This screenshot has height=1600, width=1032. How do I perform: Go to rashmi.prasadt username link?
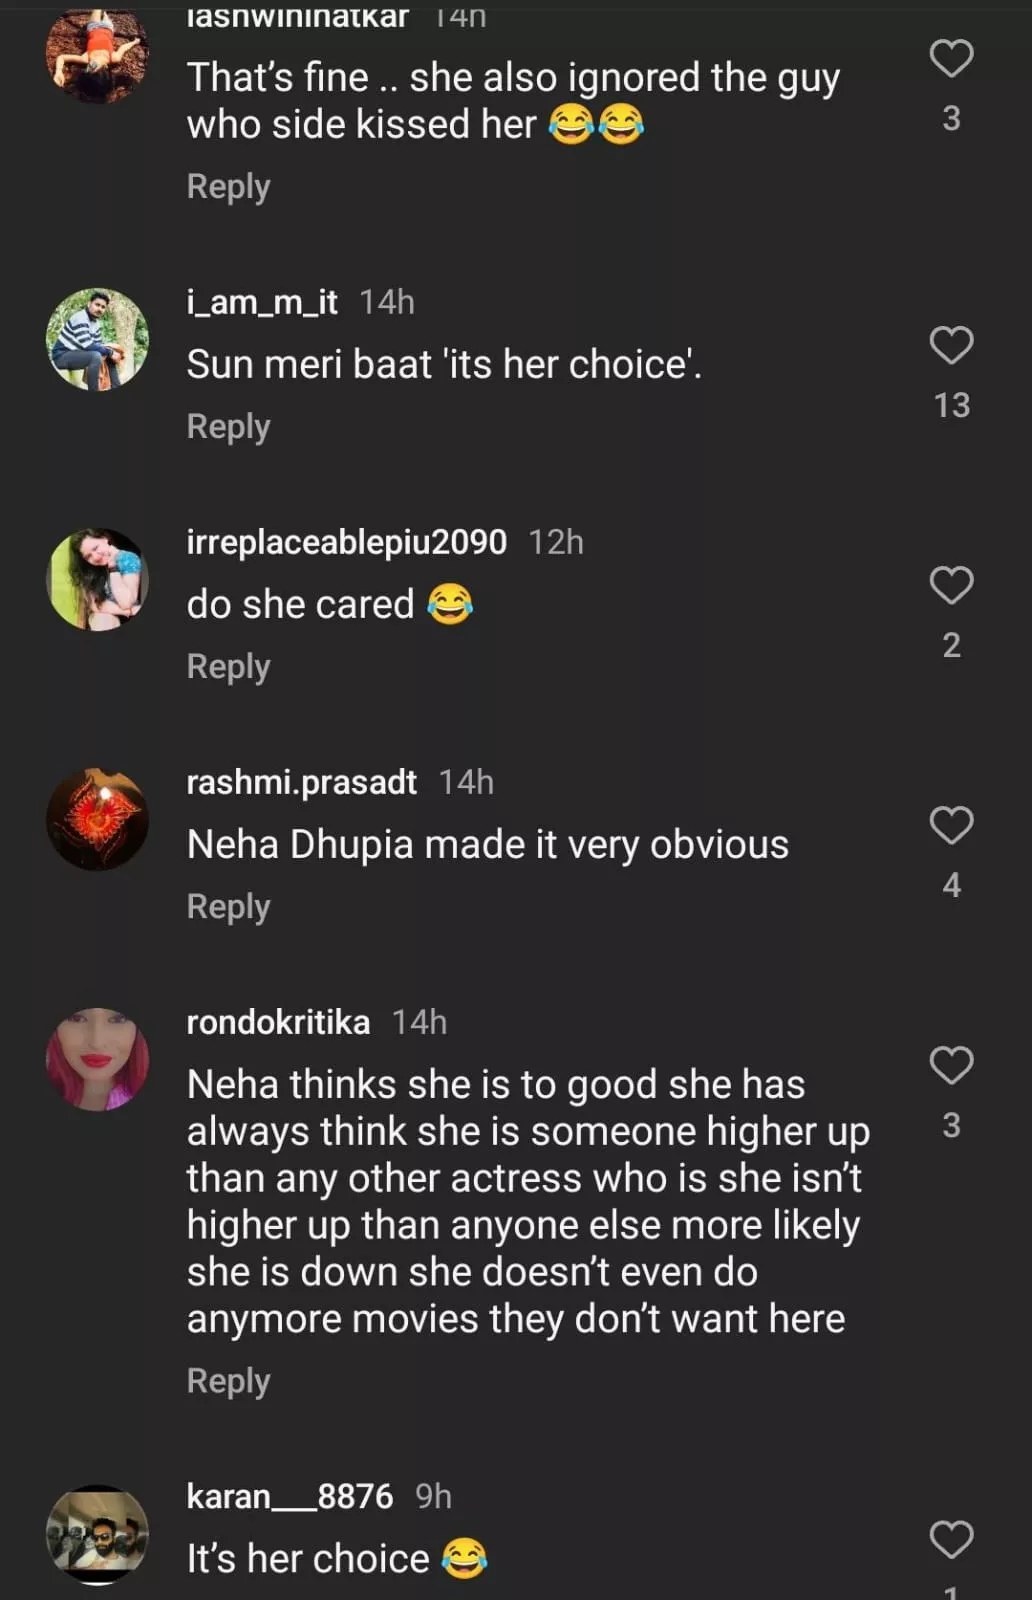click(301, 782)
